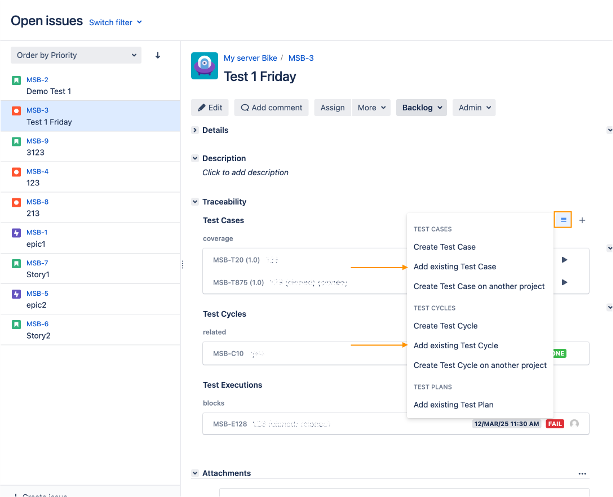
Task: Open the Attachments ellipsis options
Action: (582, 473)
